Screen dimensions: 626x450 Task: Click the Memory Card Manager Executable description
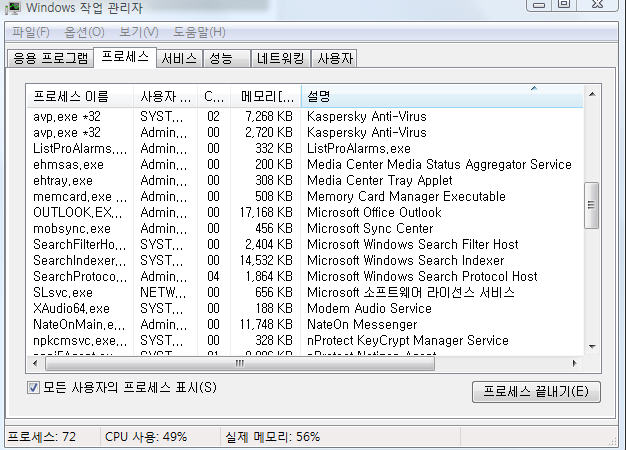406,196
